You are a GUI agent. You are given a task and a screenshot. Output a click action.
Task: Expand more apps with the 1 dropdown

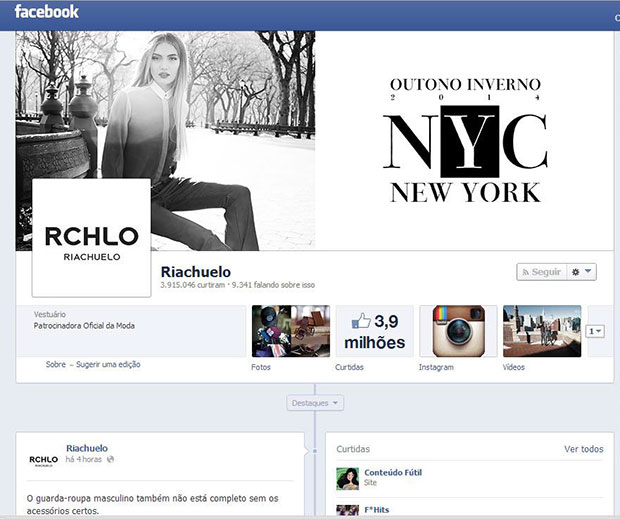(x=595, y=331)
